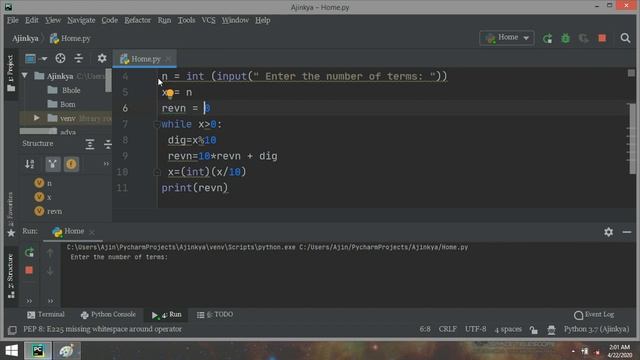Show more Structure toolbar options
The image size is (640, 360).
(106, 164)
